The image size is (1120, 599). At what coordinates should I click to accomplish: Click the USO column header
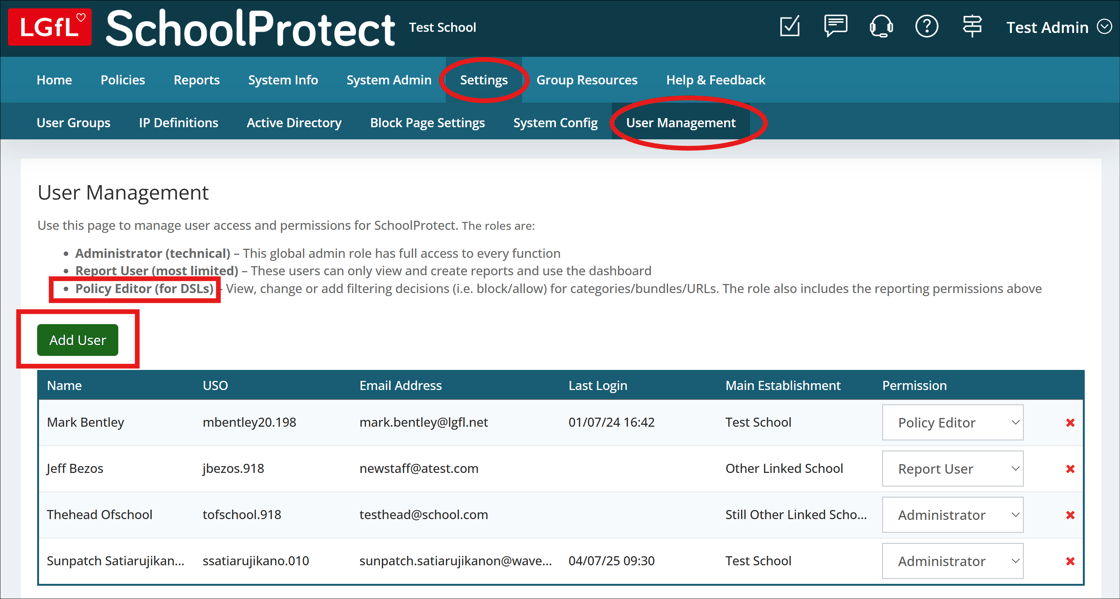point(215,386)
